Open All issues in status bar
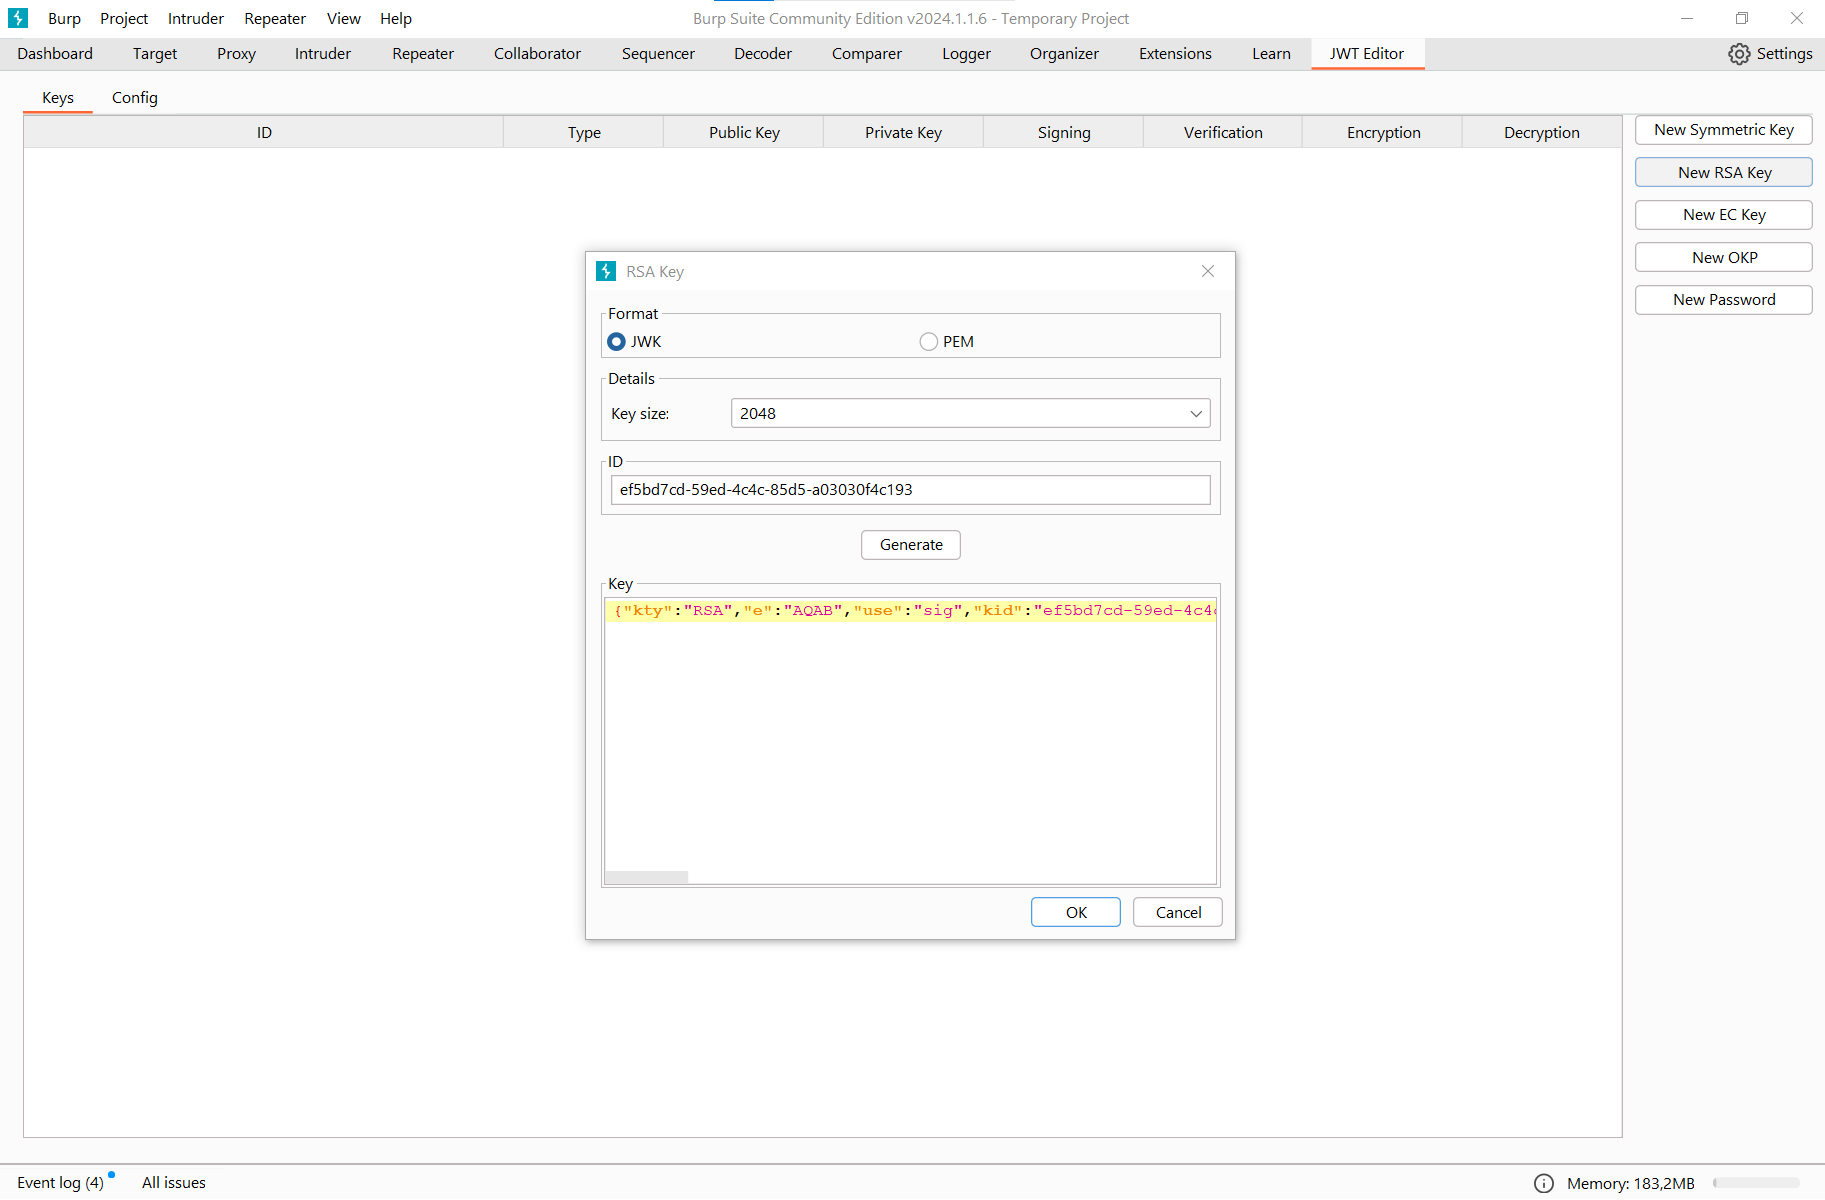The height and width of the screenshot is (1200, 1825). (174, 1182)
